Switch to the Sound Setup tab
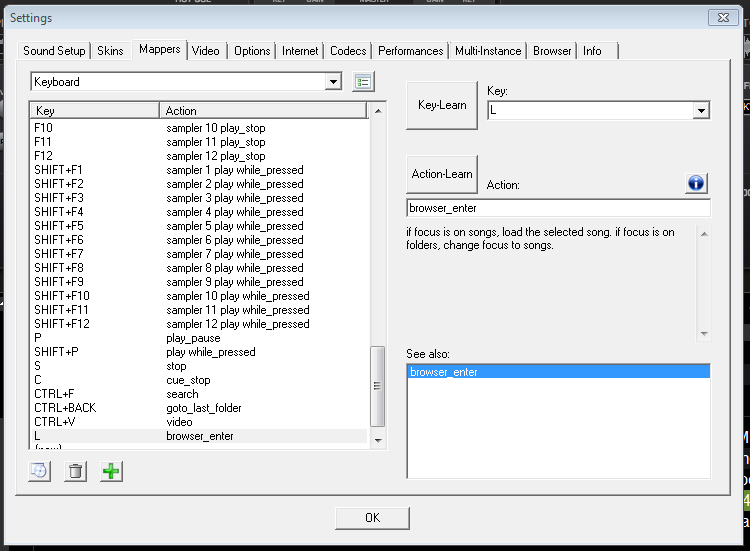This screenshot has height=551, width=750. pos(54,51)
